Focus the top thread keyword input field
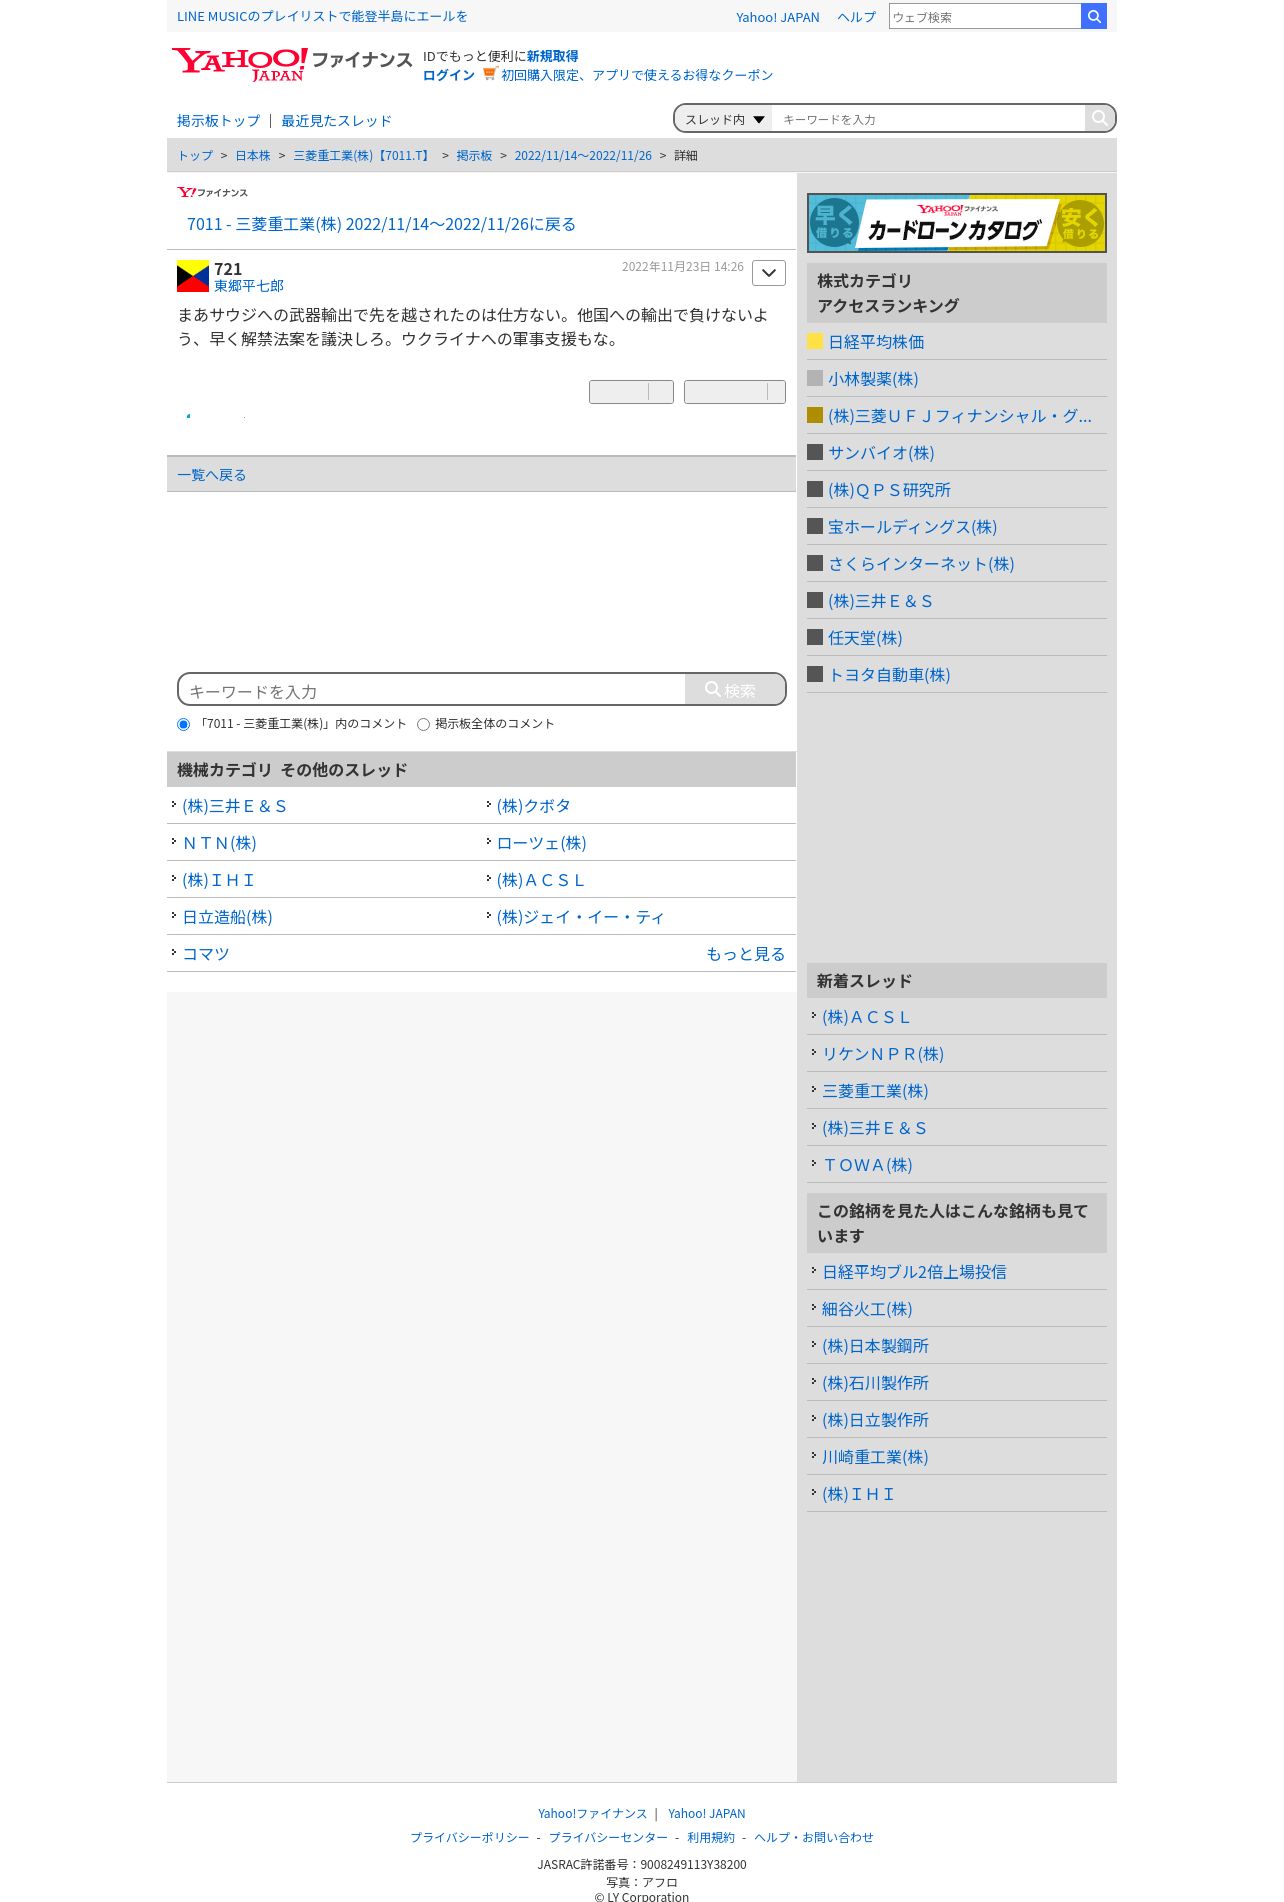This screenshot has height=1902, width=1284. (929, 119)
